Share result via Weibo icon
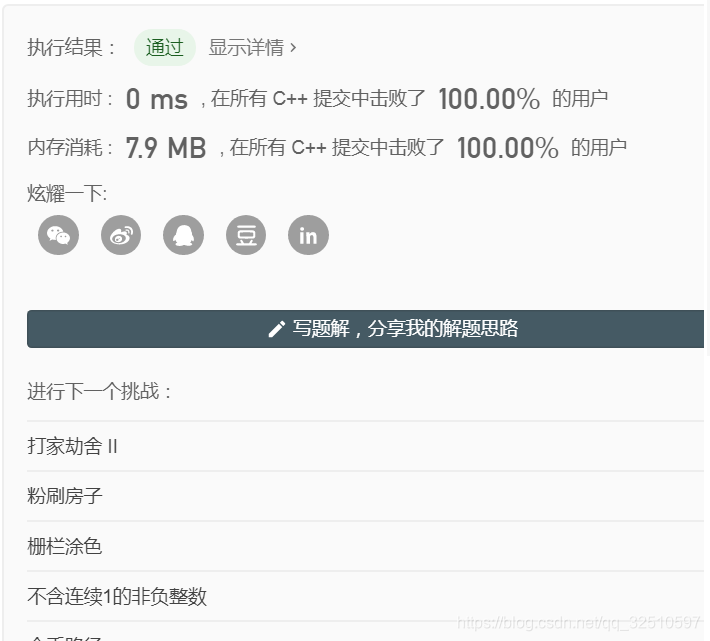The width and height of the screenshot is (710, 641). click(x=121, y=235)
